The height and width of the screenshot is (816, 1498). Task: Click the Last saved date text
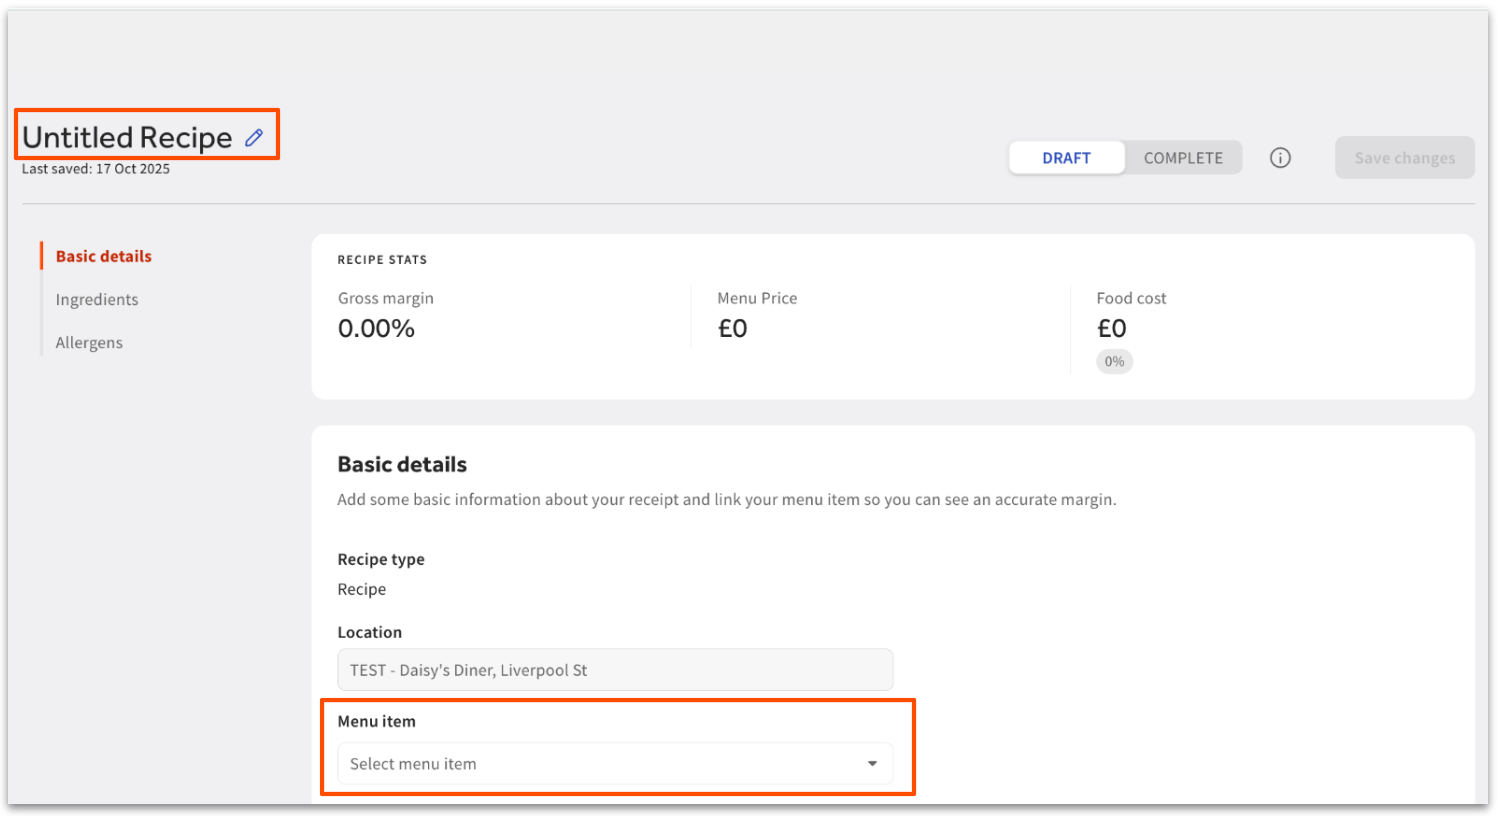click(96, 169)
